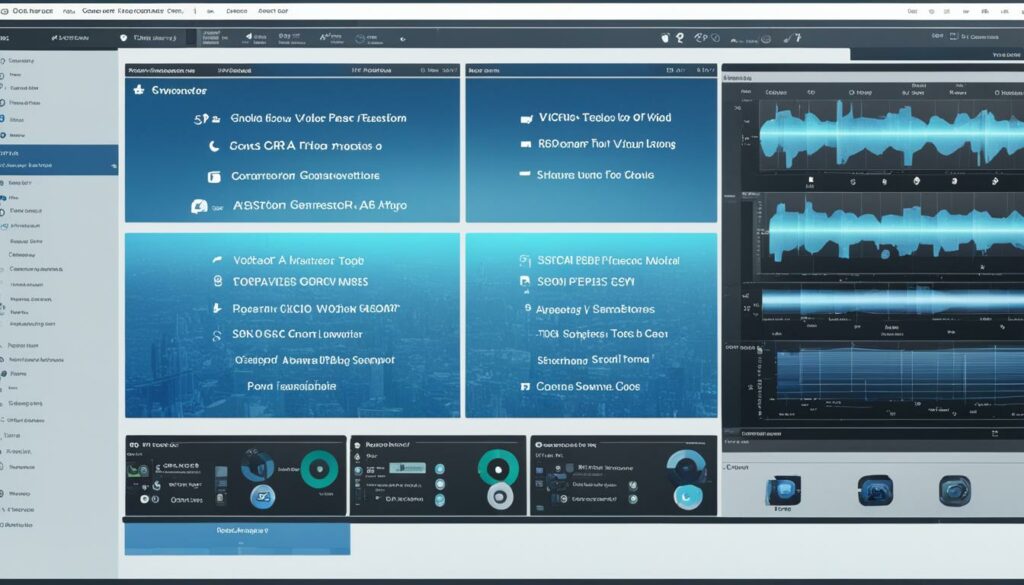Click the square icon beside 'Corarreoron Goanstevettiore'
Screen dimensions: 1024x585
(x=214, y=176)
